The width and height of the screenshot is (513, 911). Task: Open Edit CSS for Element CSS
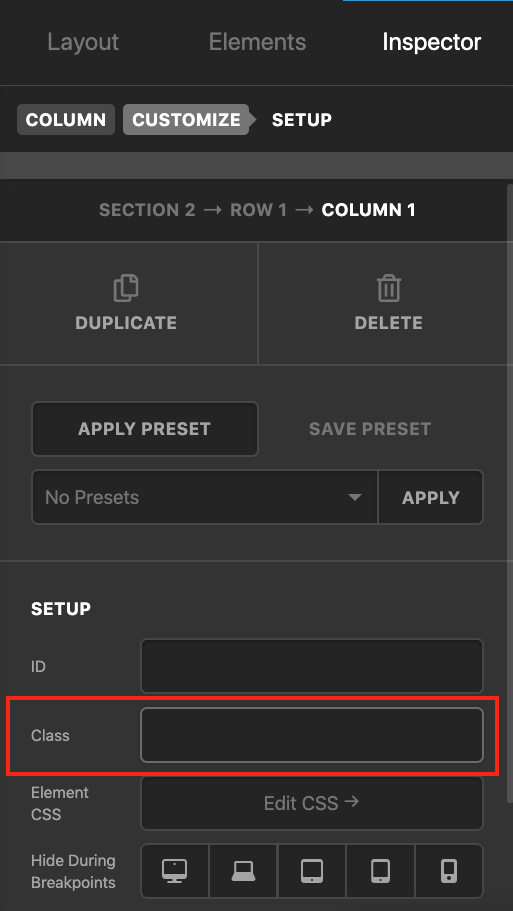pyautogui.click(x=312, y=803)
